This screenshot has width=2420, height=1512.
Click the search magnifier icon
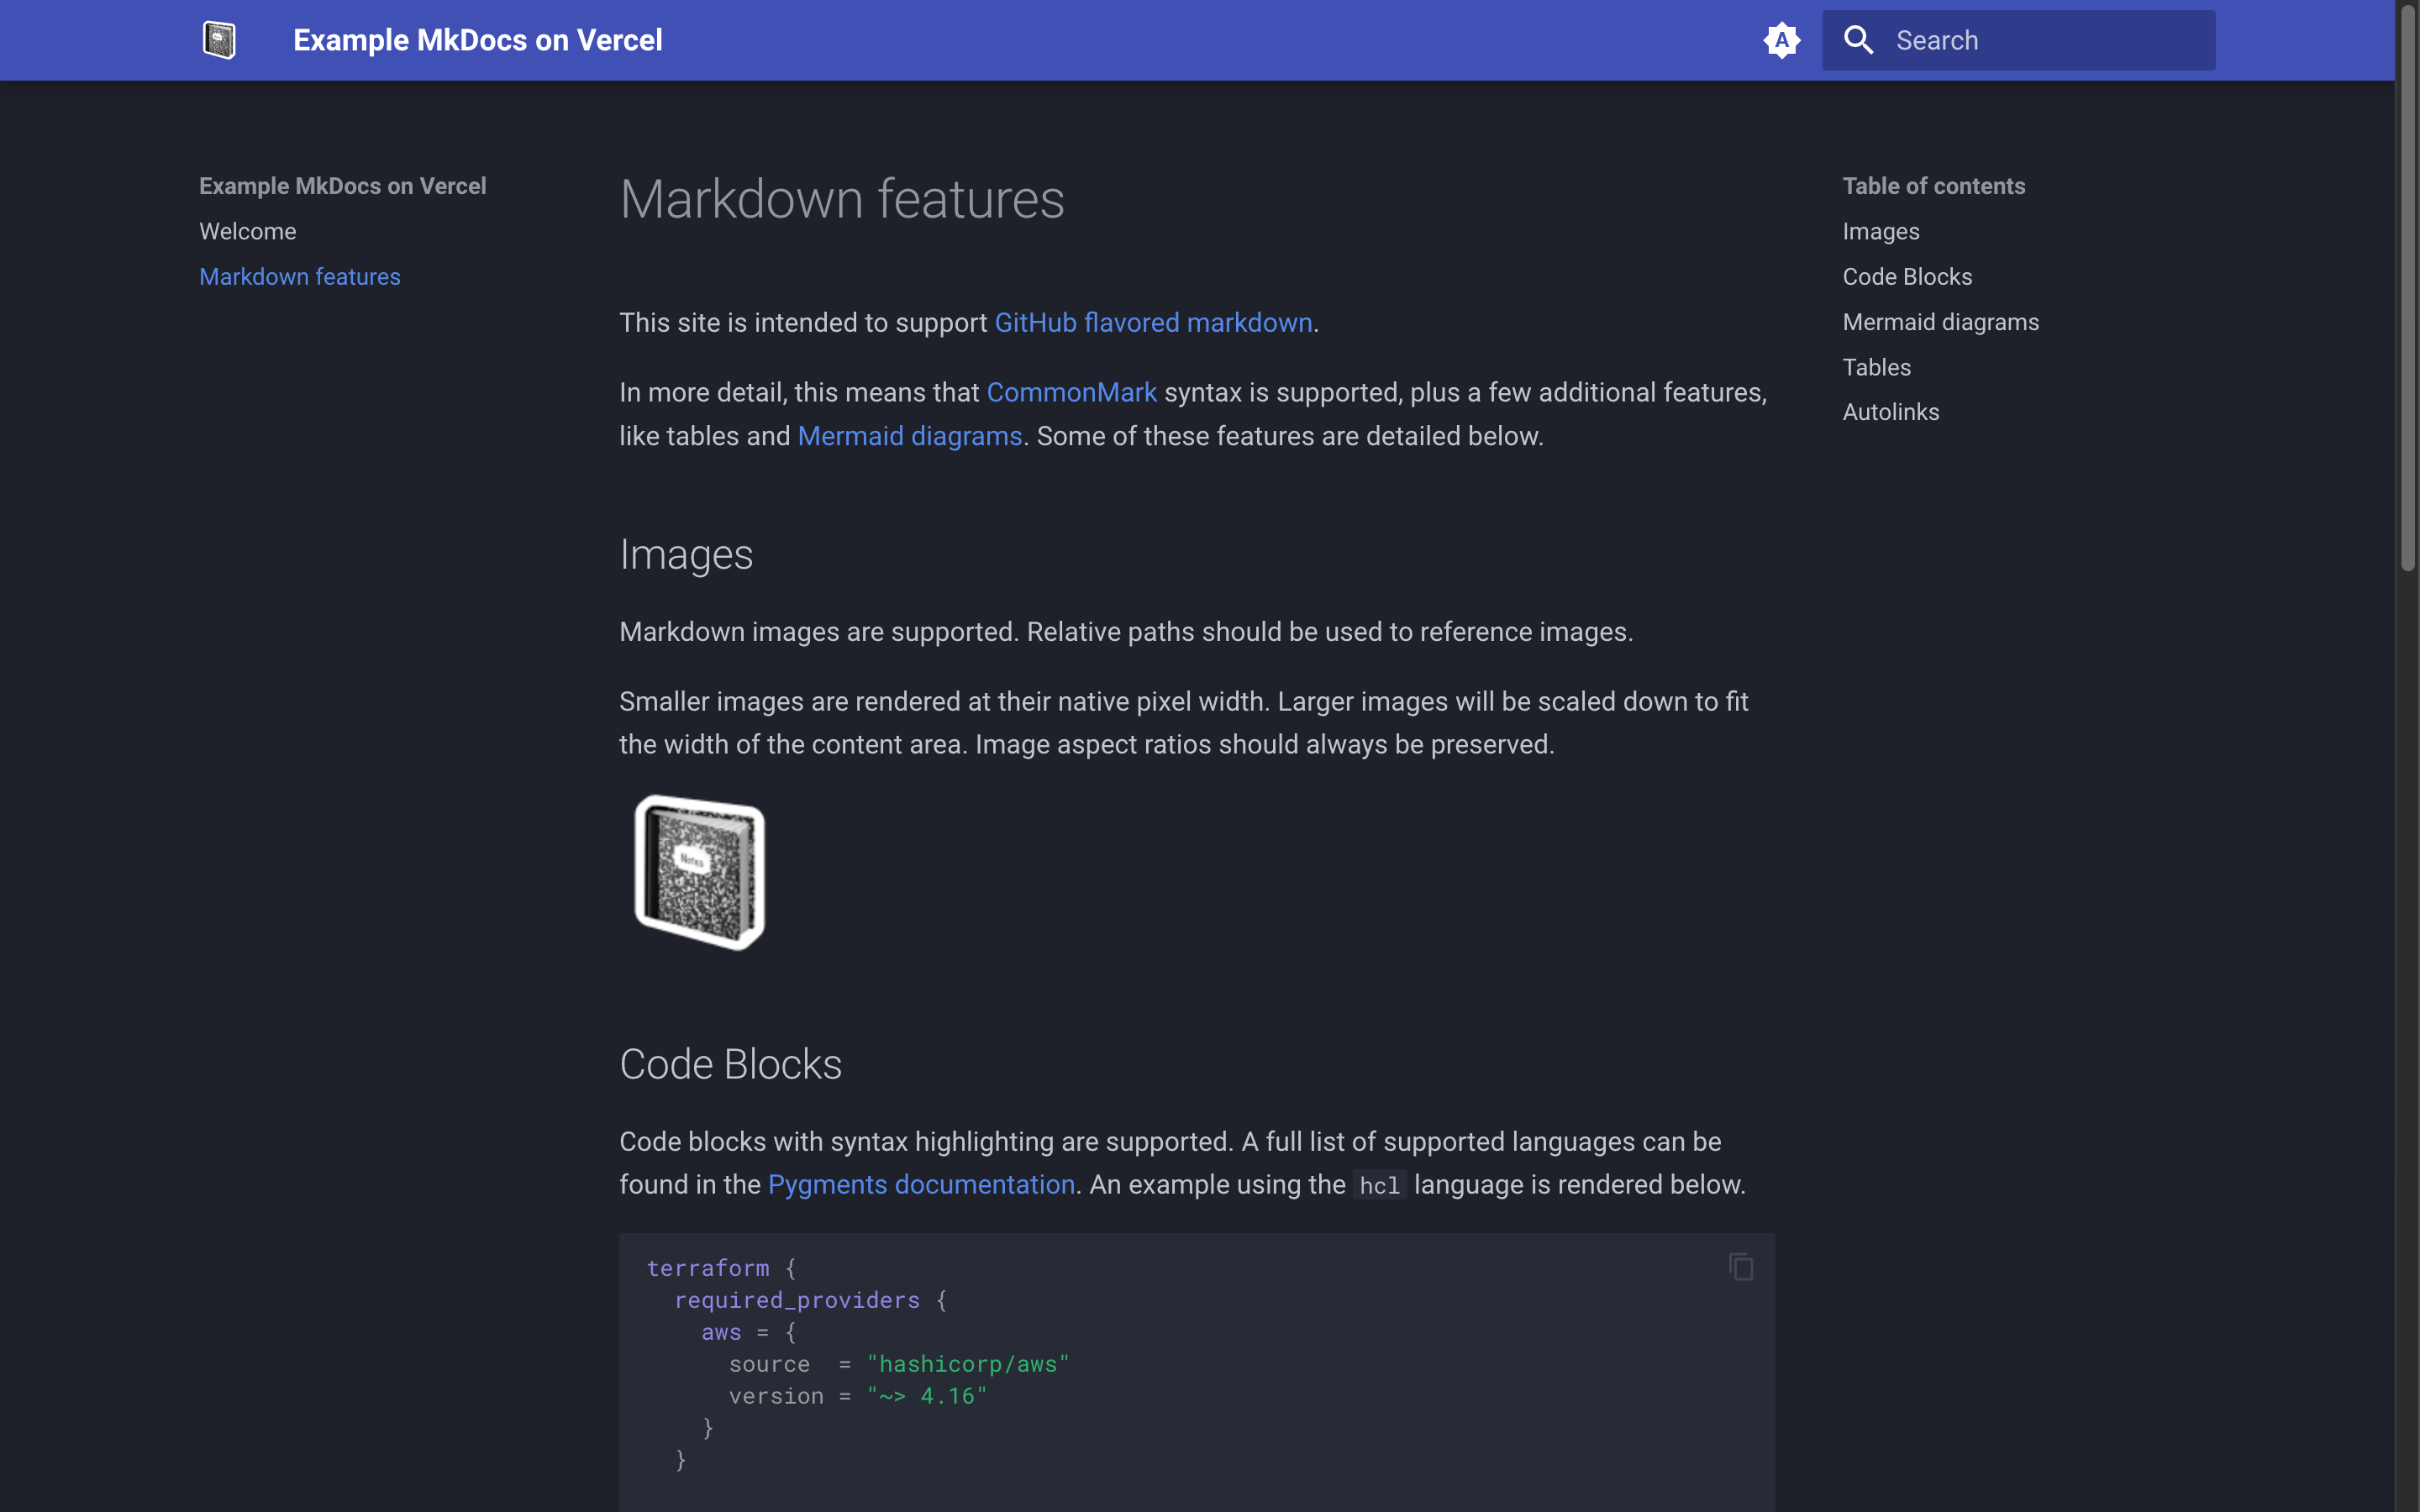tap(1858, 40)
